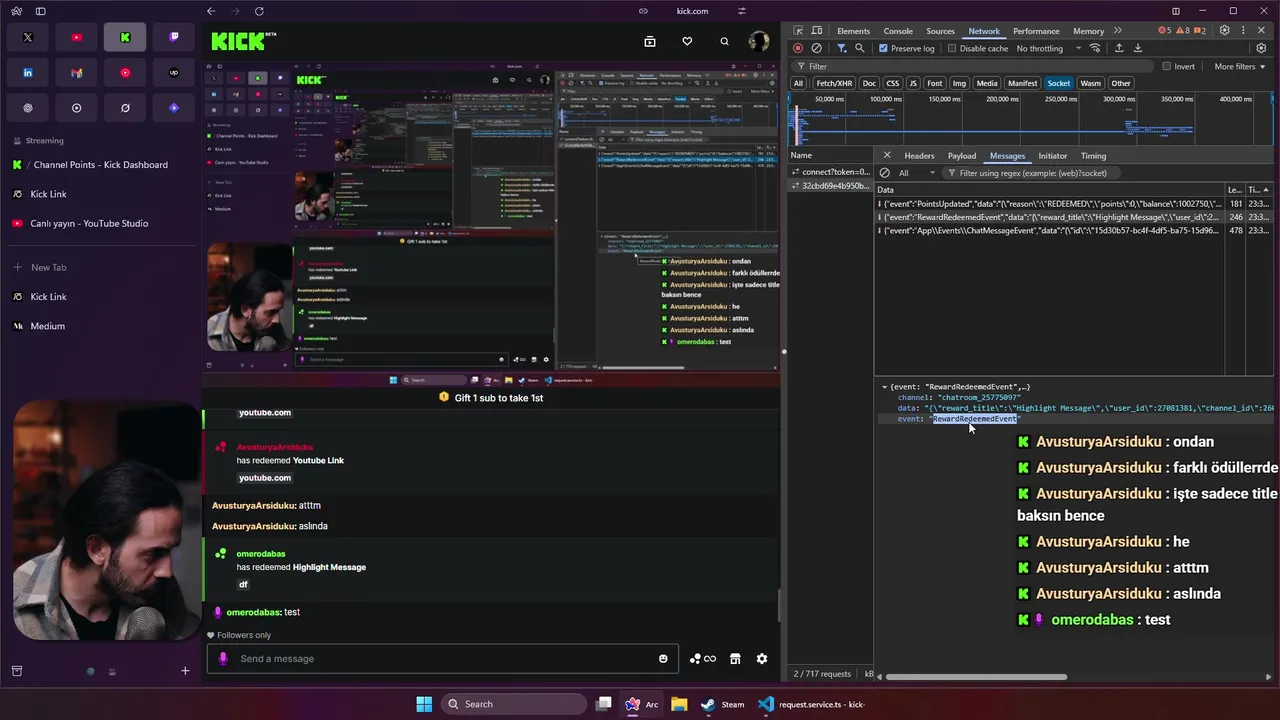The height and width of the screenshot is (720, 1280).
Task: Go back in browser history
Action: (x=211, y=11)
